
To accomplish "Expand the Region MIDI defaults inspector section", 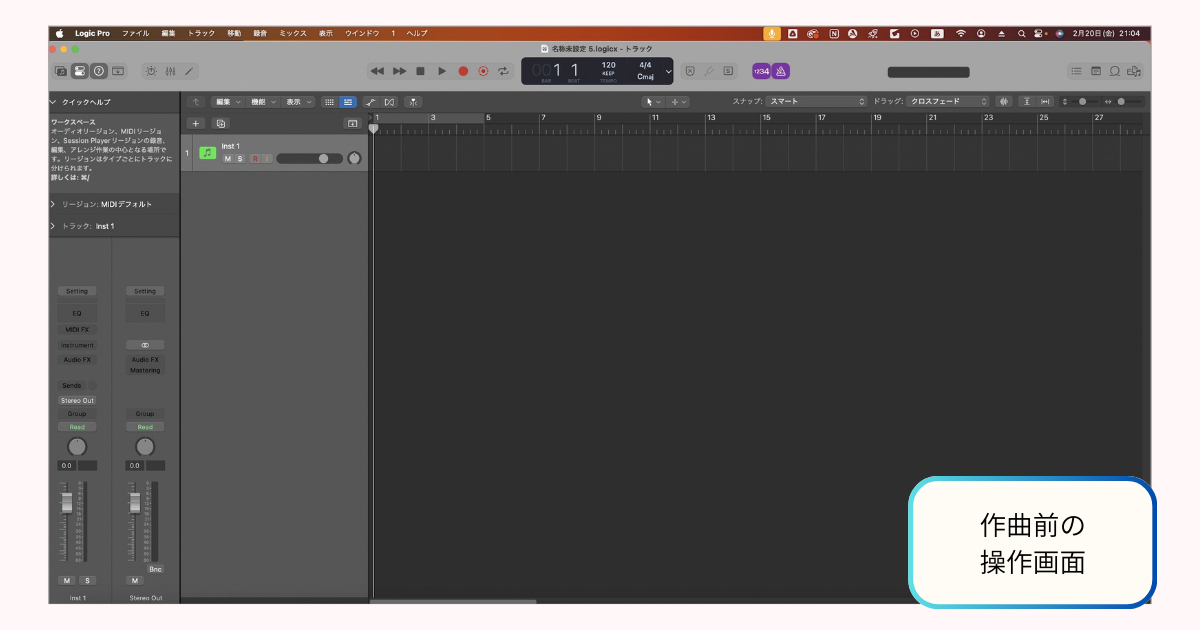I will coord(53,204).
